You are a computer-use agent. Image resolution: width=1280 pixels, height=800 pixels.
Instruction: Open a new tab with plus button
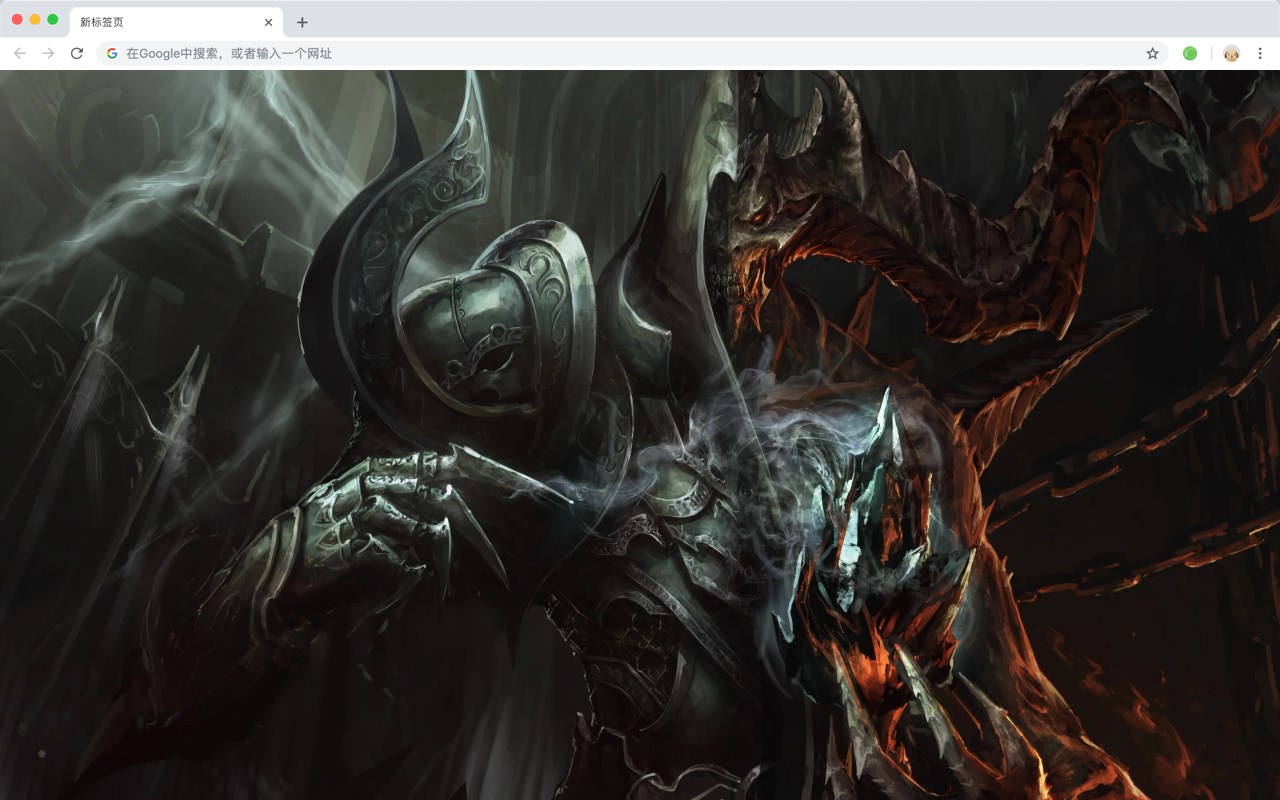[x=302, y=22]
